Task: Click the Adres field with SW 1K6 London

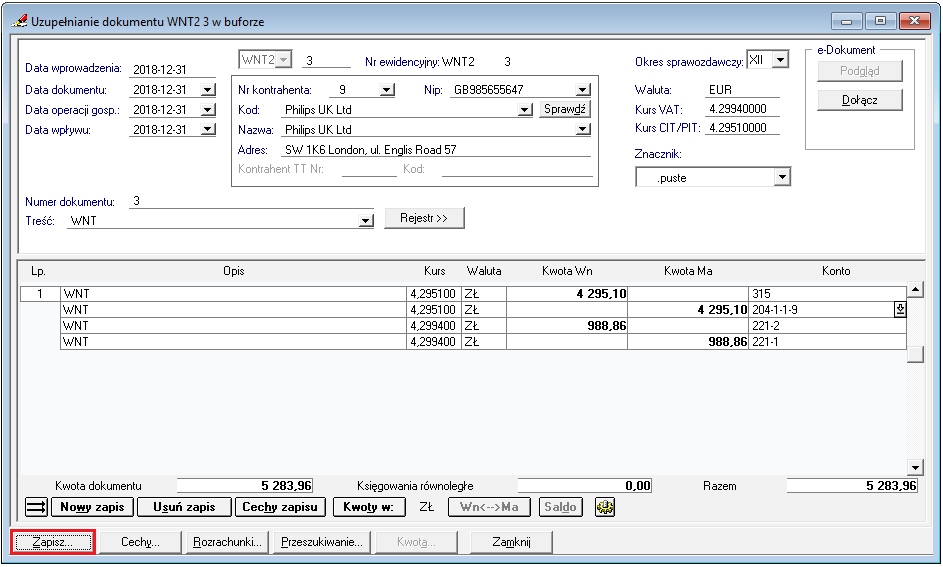Action: point(436,150)
